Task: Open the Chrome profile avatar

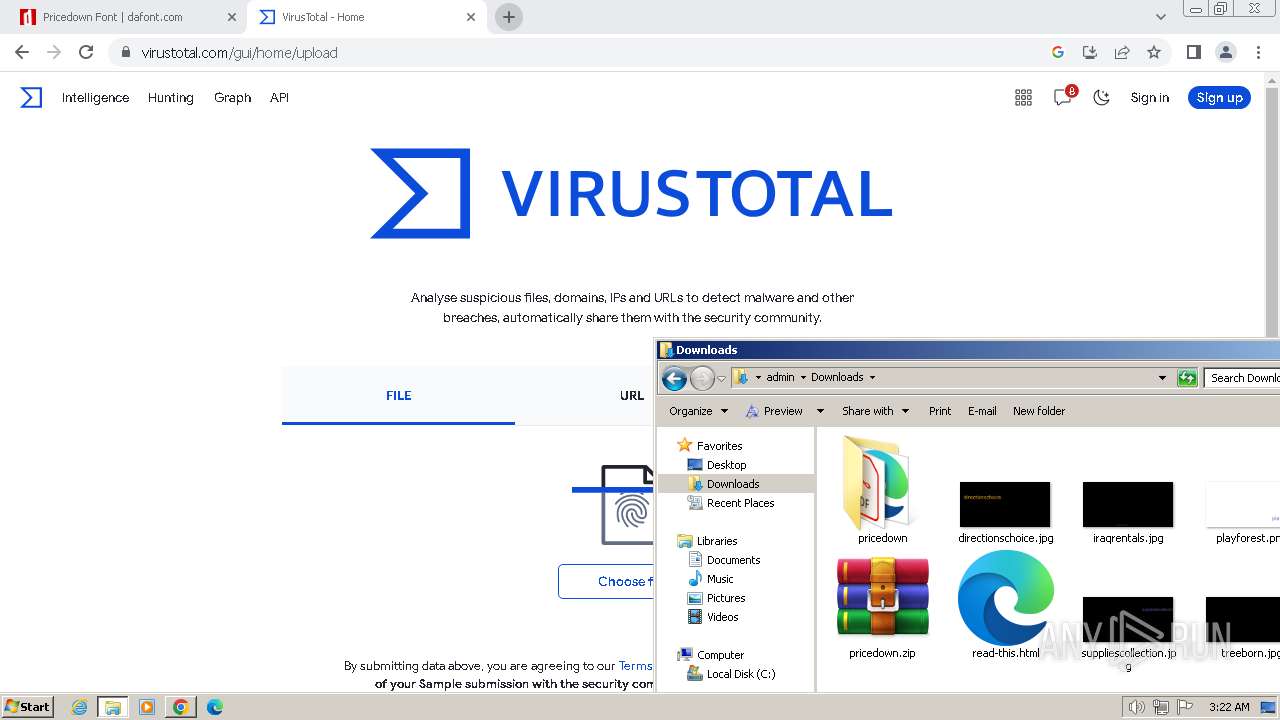Action: [1225, 52]
